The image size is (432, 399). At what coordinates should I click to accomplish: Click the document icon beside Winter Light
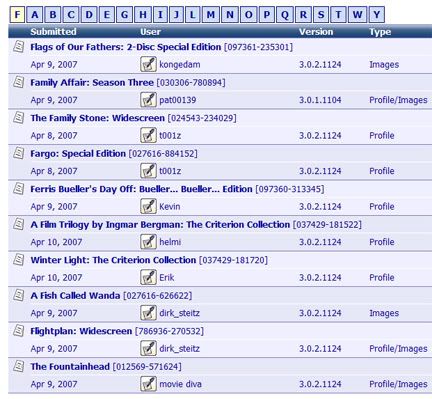click(19, 259)
